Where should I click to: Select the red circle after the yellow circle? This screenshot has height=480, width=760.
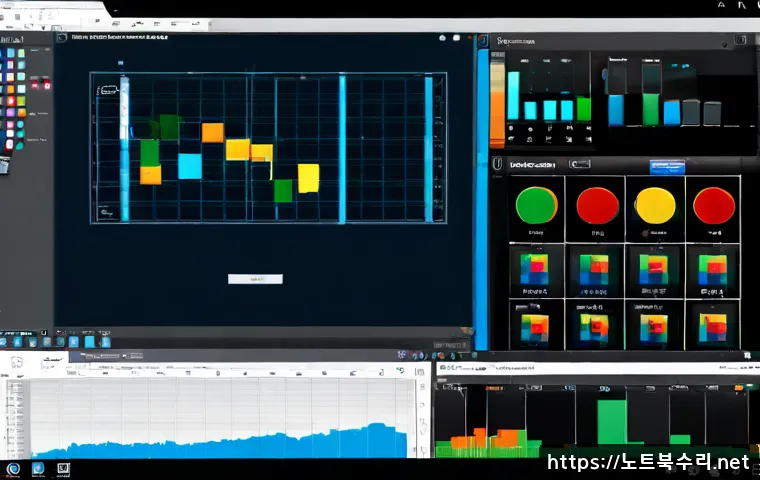point(714,206)
